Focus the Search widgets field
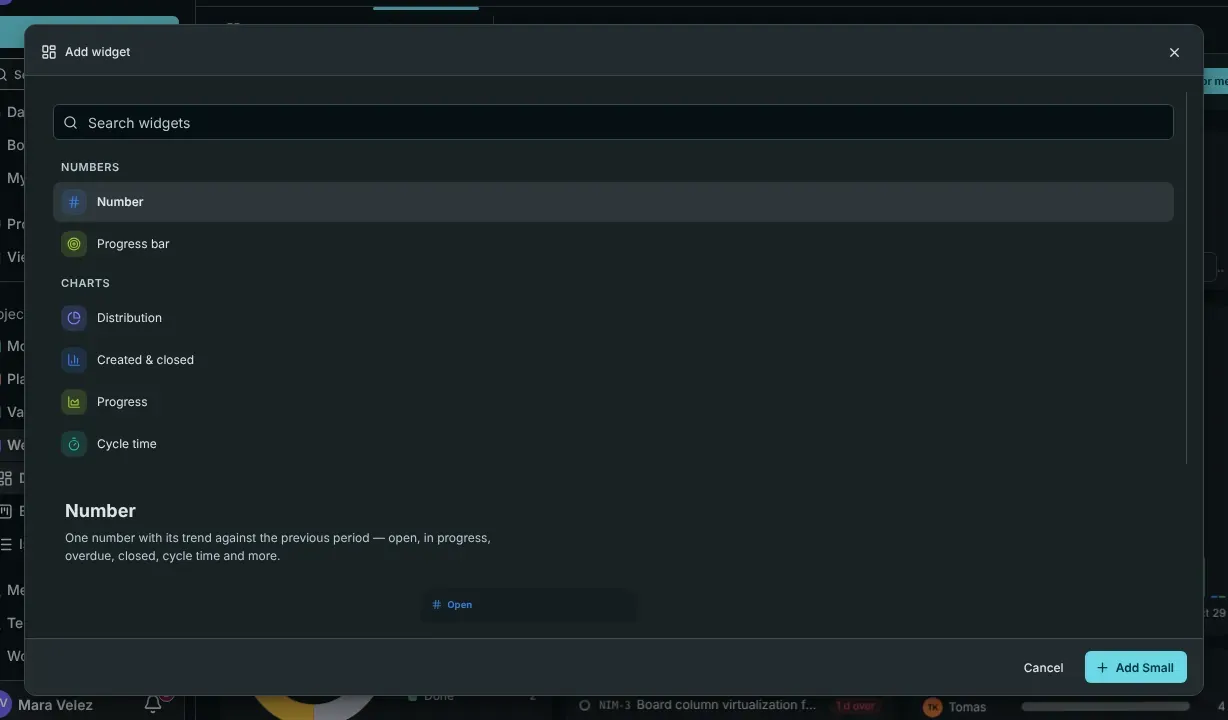The width and height of the screenshot is (1228, 720). coord(613,123)
